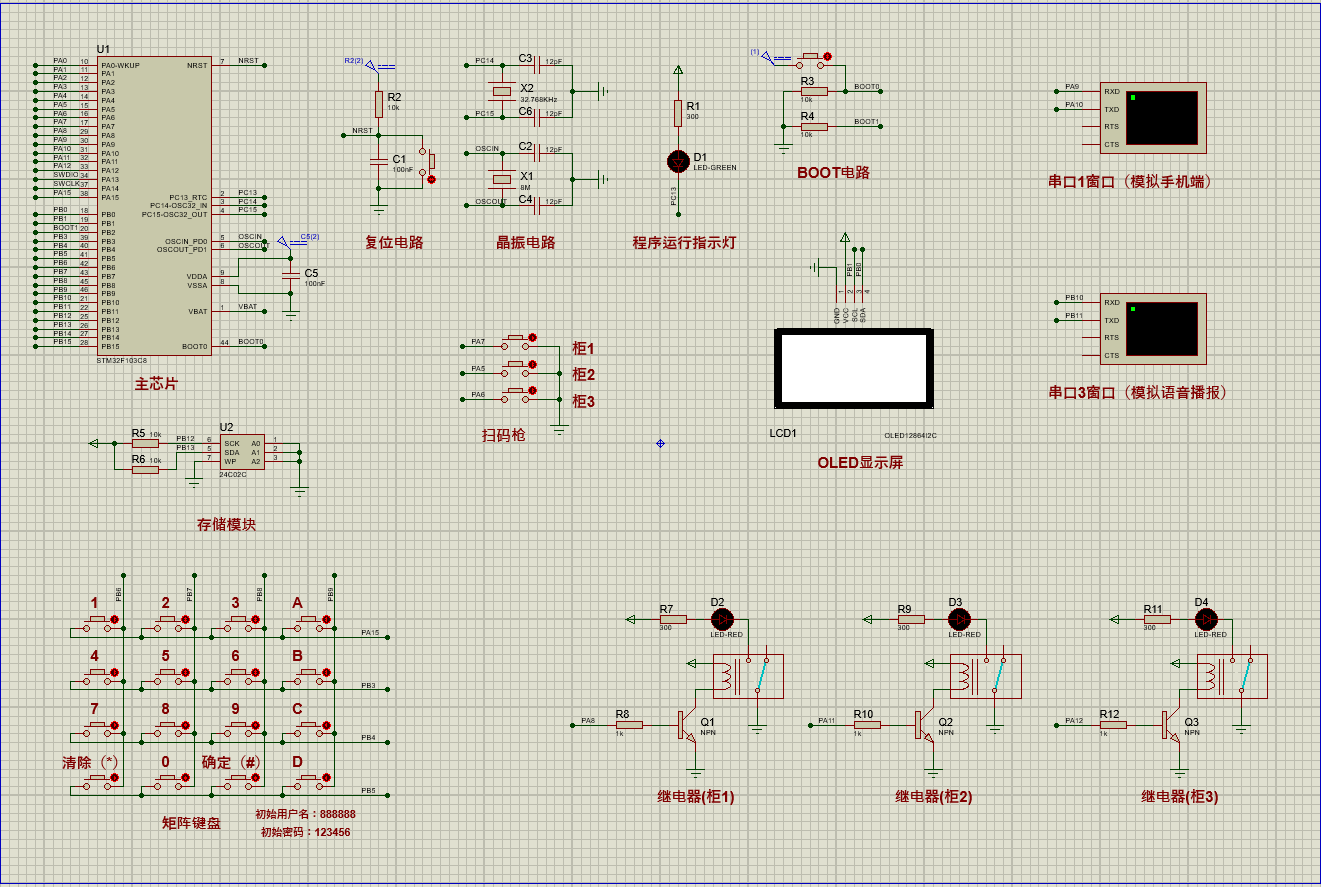
Task: Click the 继电器(柜1) label
Action: tap(696, 797)
